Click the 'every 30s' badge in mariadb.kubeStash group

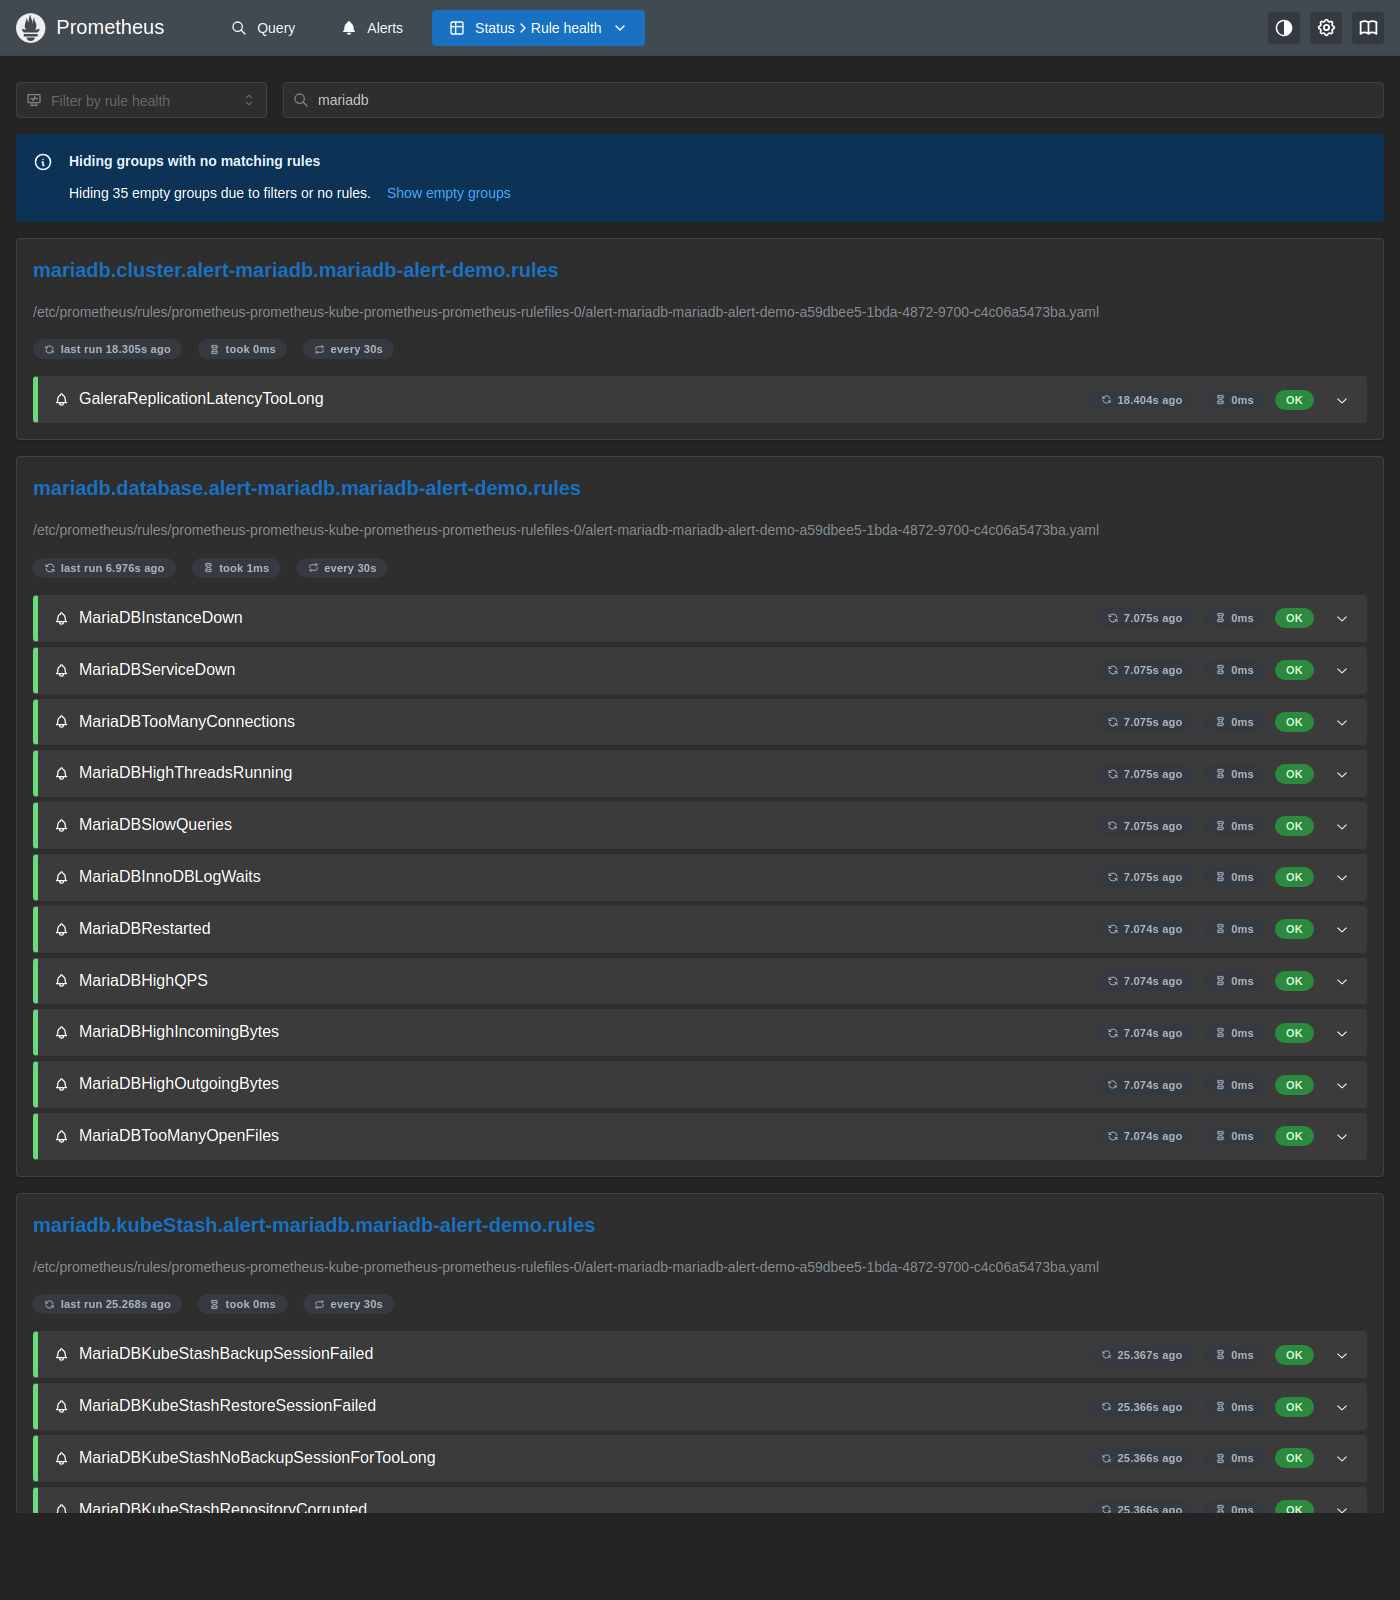click(x=349, y=1304)
